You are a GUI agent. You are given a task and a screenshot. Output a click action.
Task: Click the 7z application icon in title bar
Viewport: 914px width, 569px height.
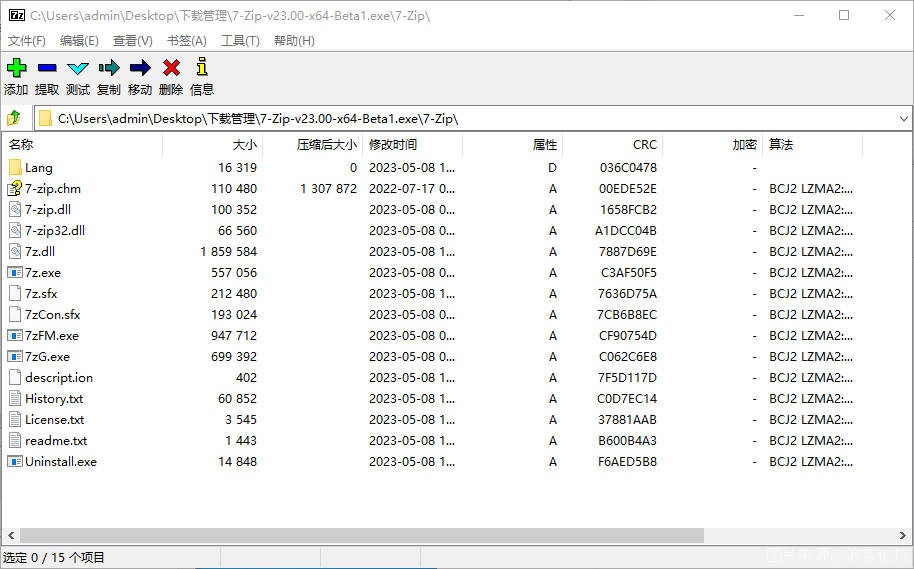click(x=17, y=15)
